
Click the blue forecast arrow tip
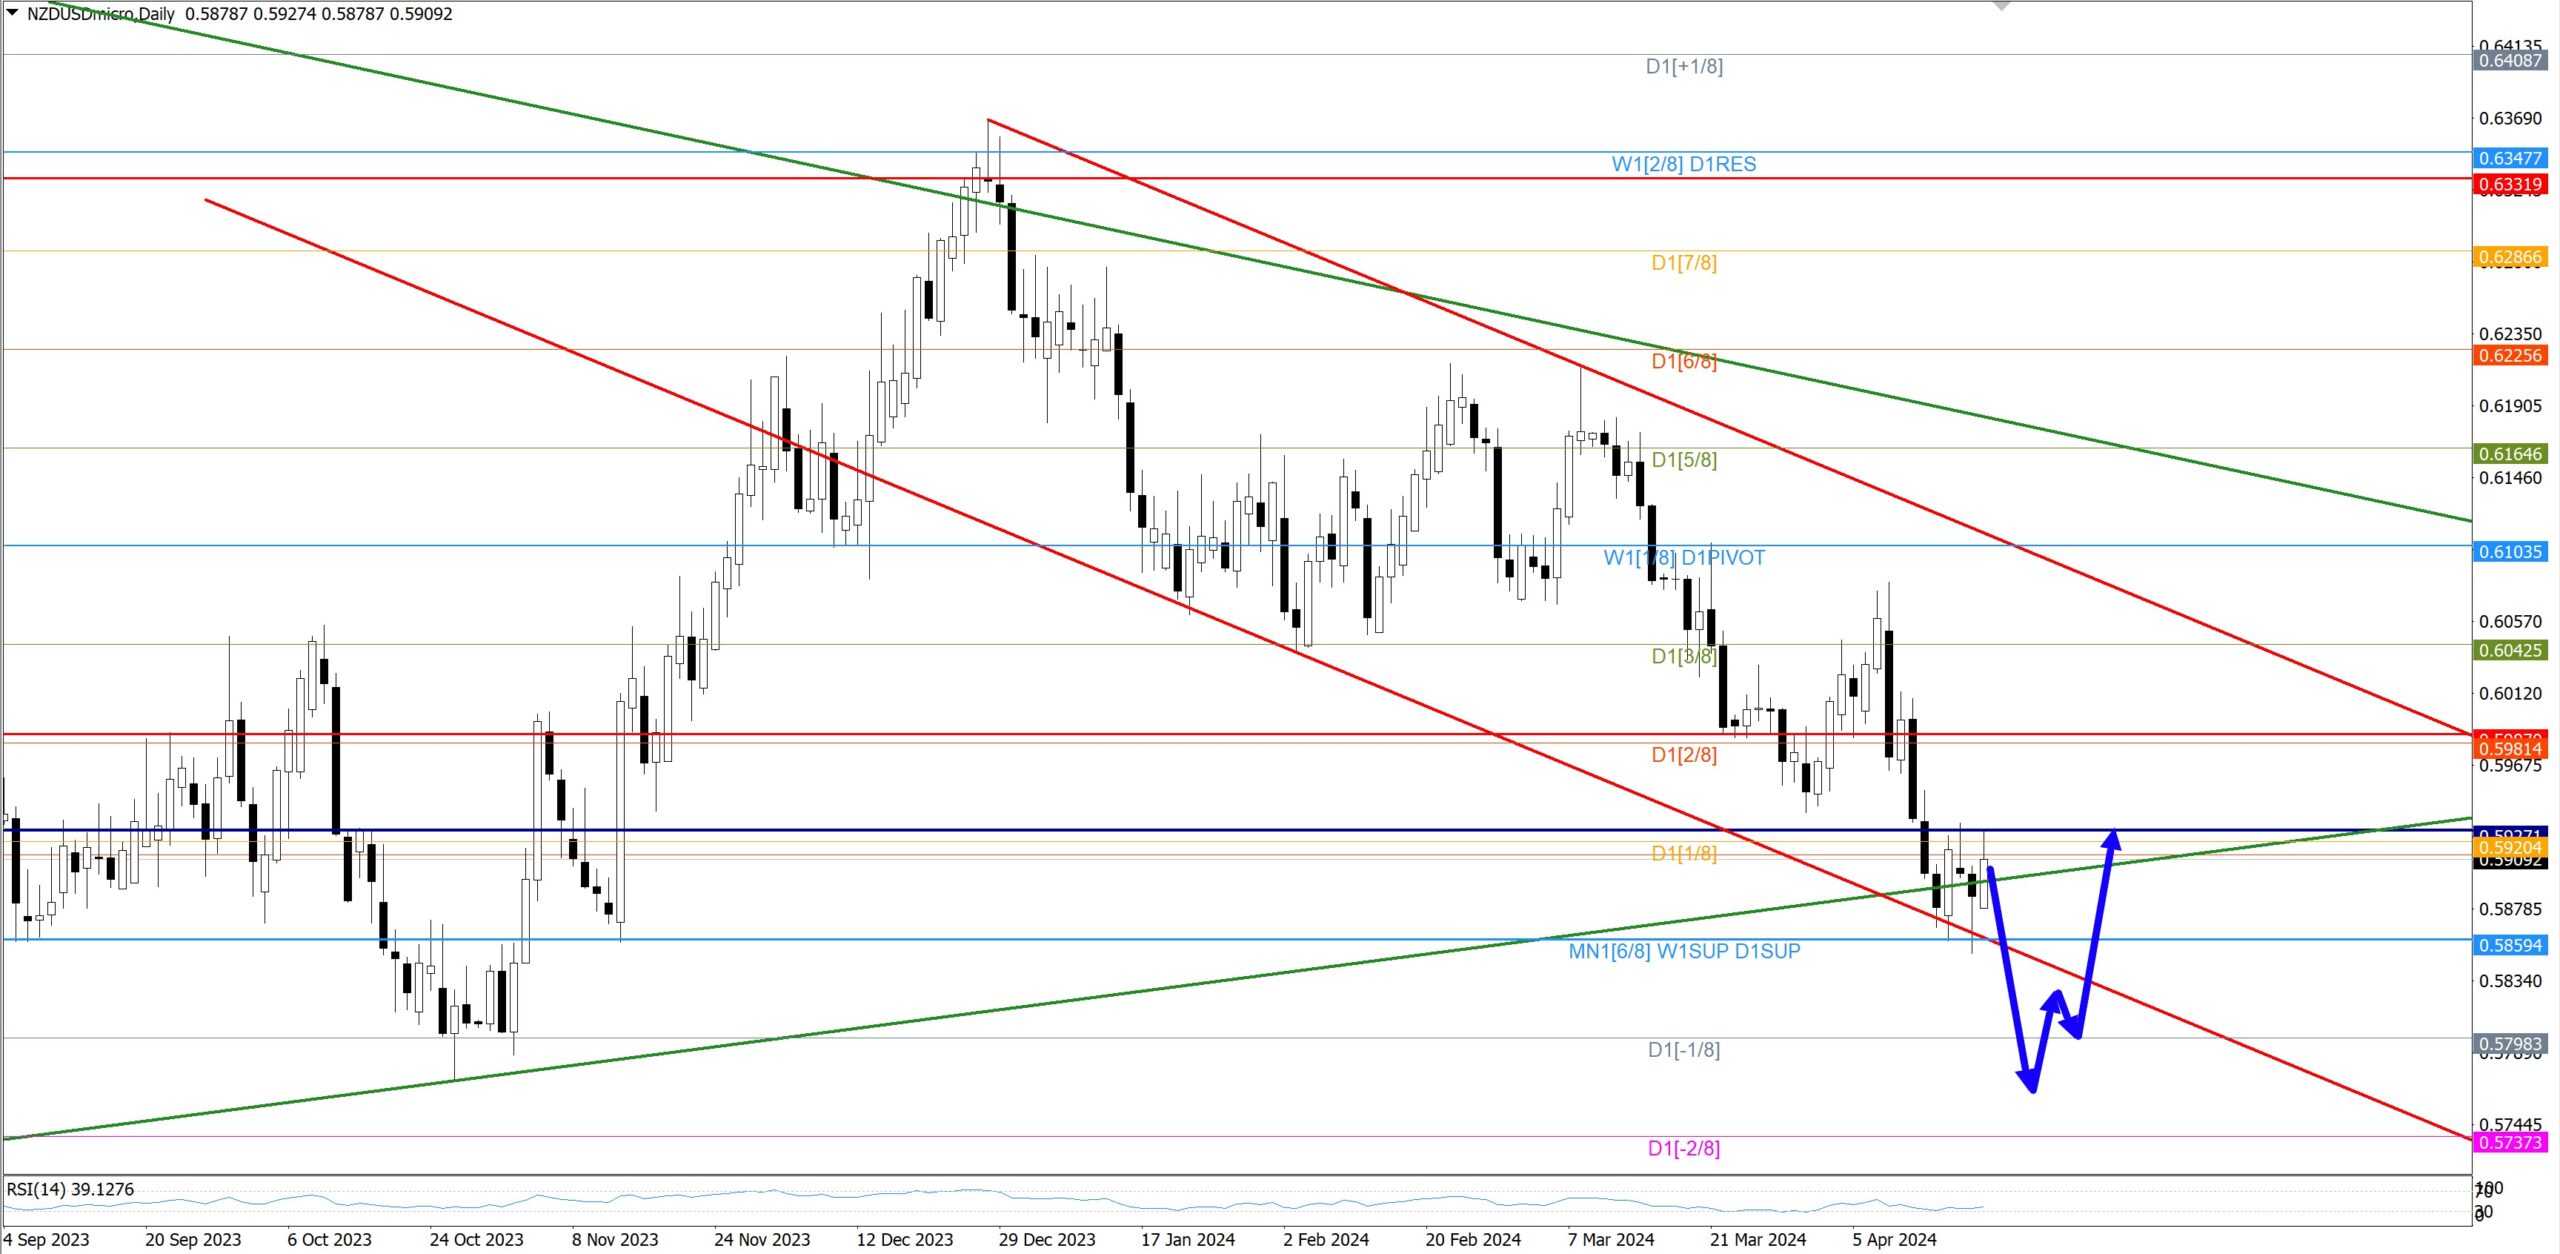[2112, 836]
